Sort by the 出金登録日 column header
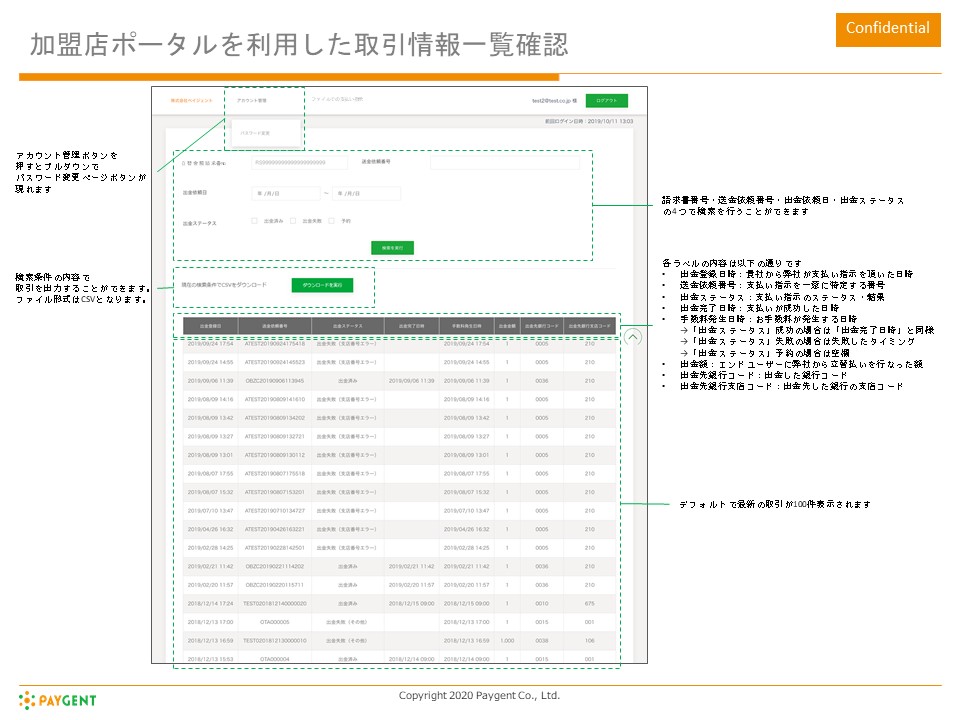960x720 pixels. pos(210,325)
